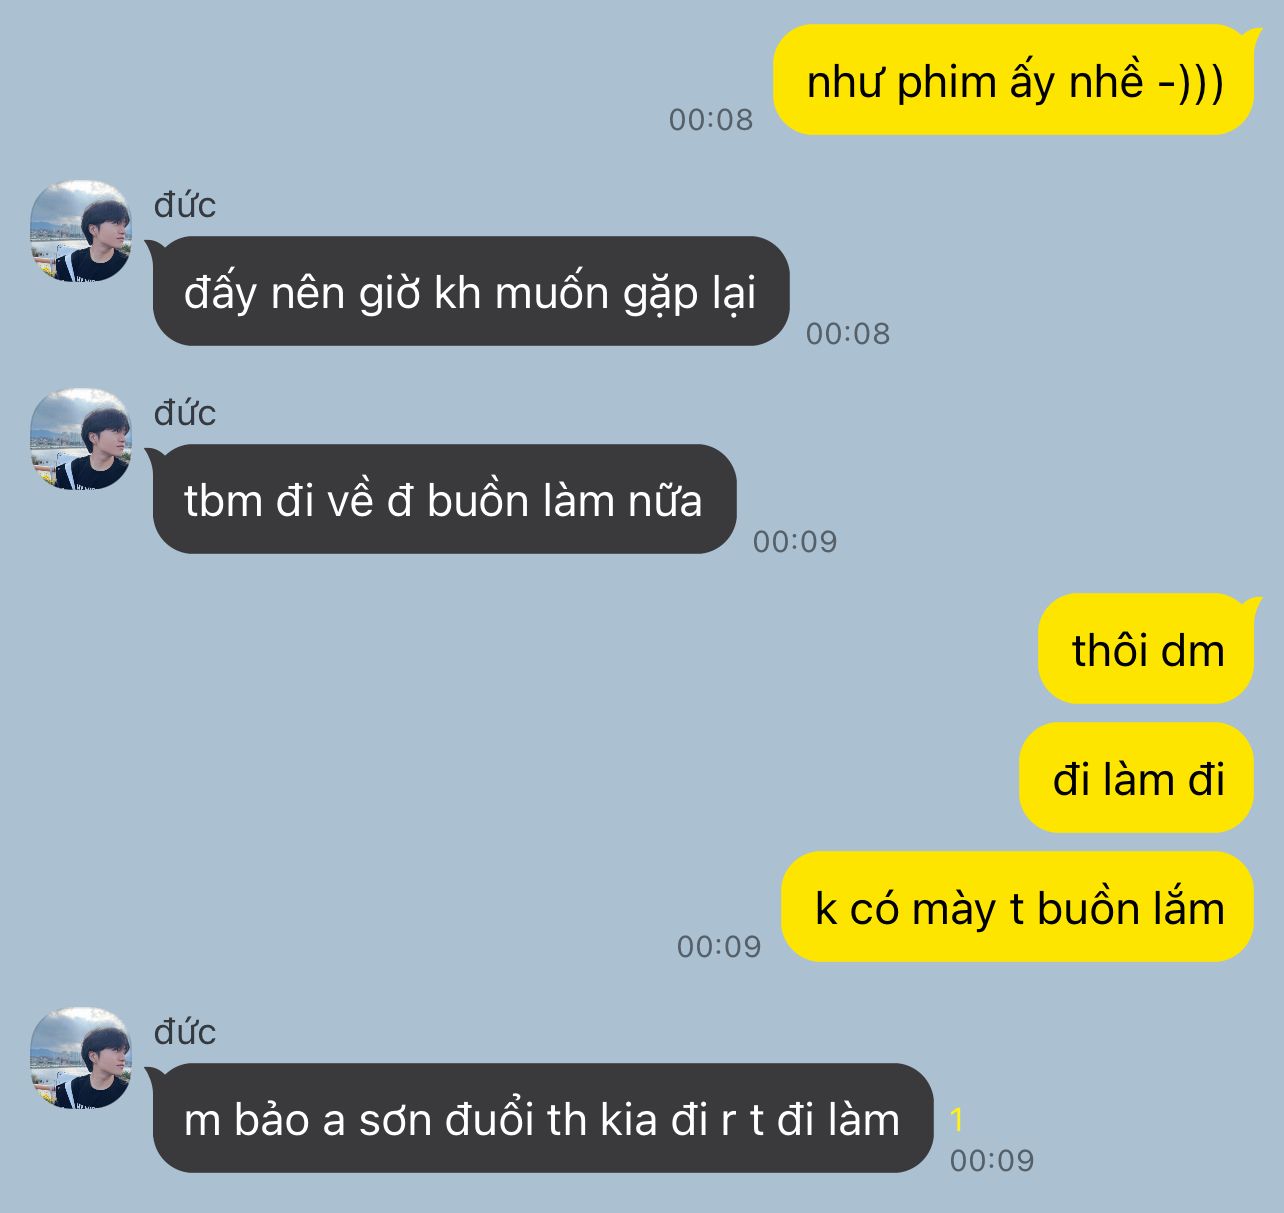Select the 'đấy nên giờ kh muốn gặp lại' message

pyautogui.click(x=471, y=291)
